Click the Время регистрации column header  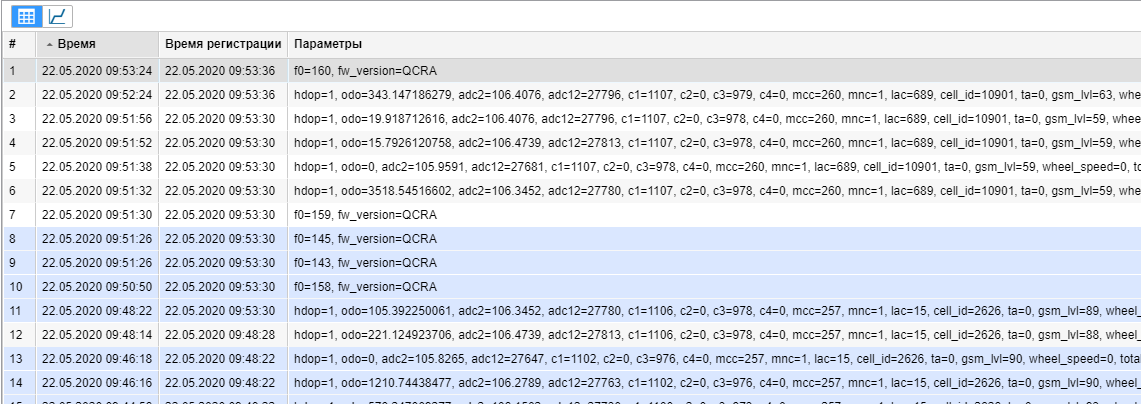[x=223, y=45]
